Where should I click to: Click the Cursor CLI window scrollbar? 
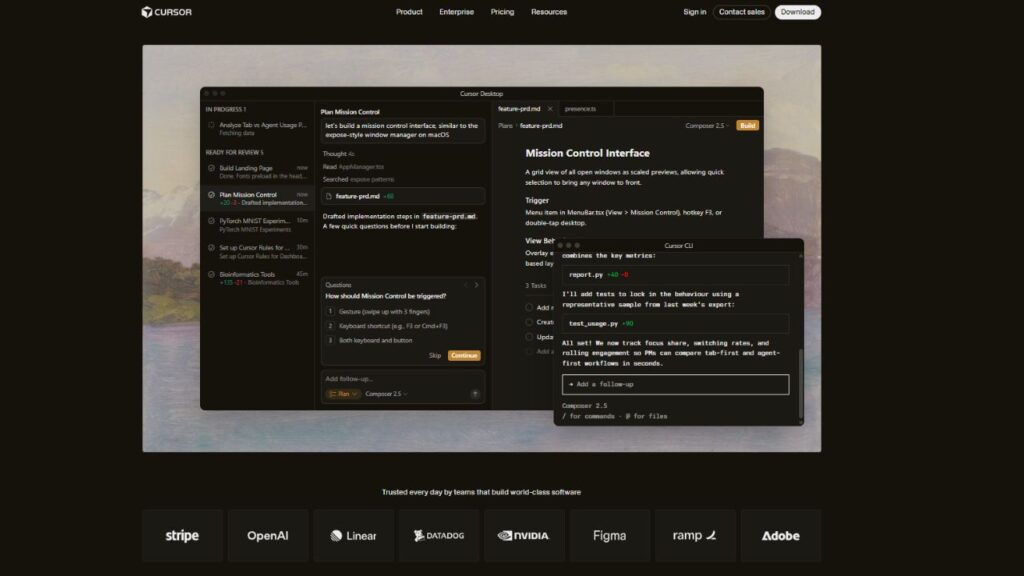[x=801, y=384]
